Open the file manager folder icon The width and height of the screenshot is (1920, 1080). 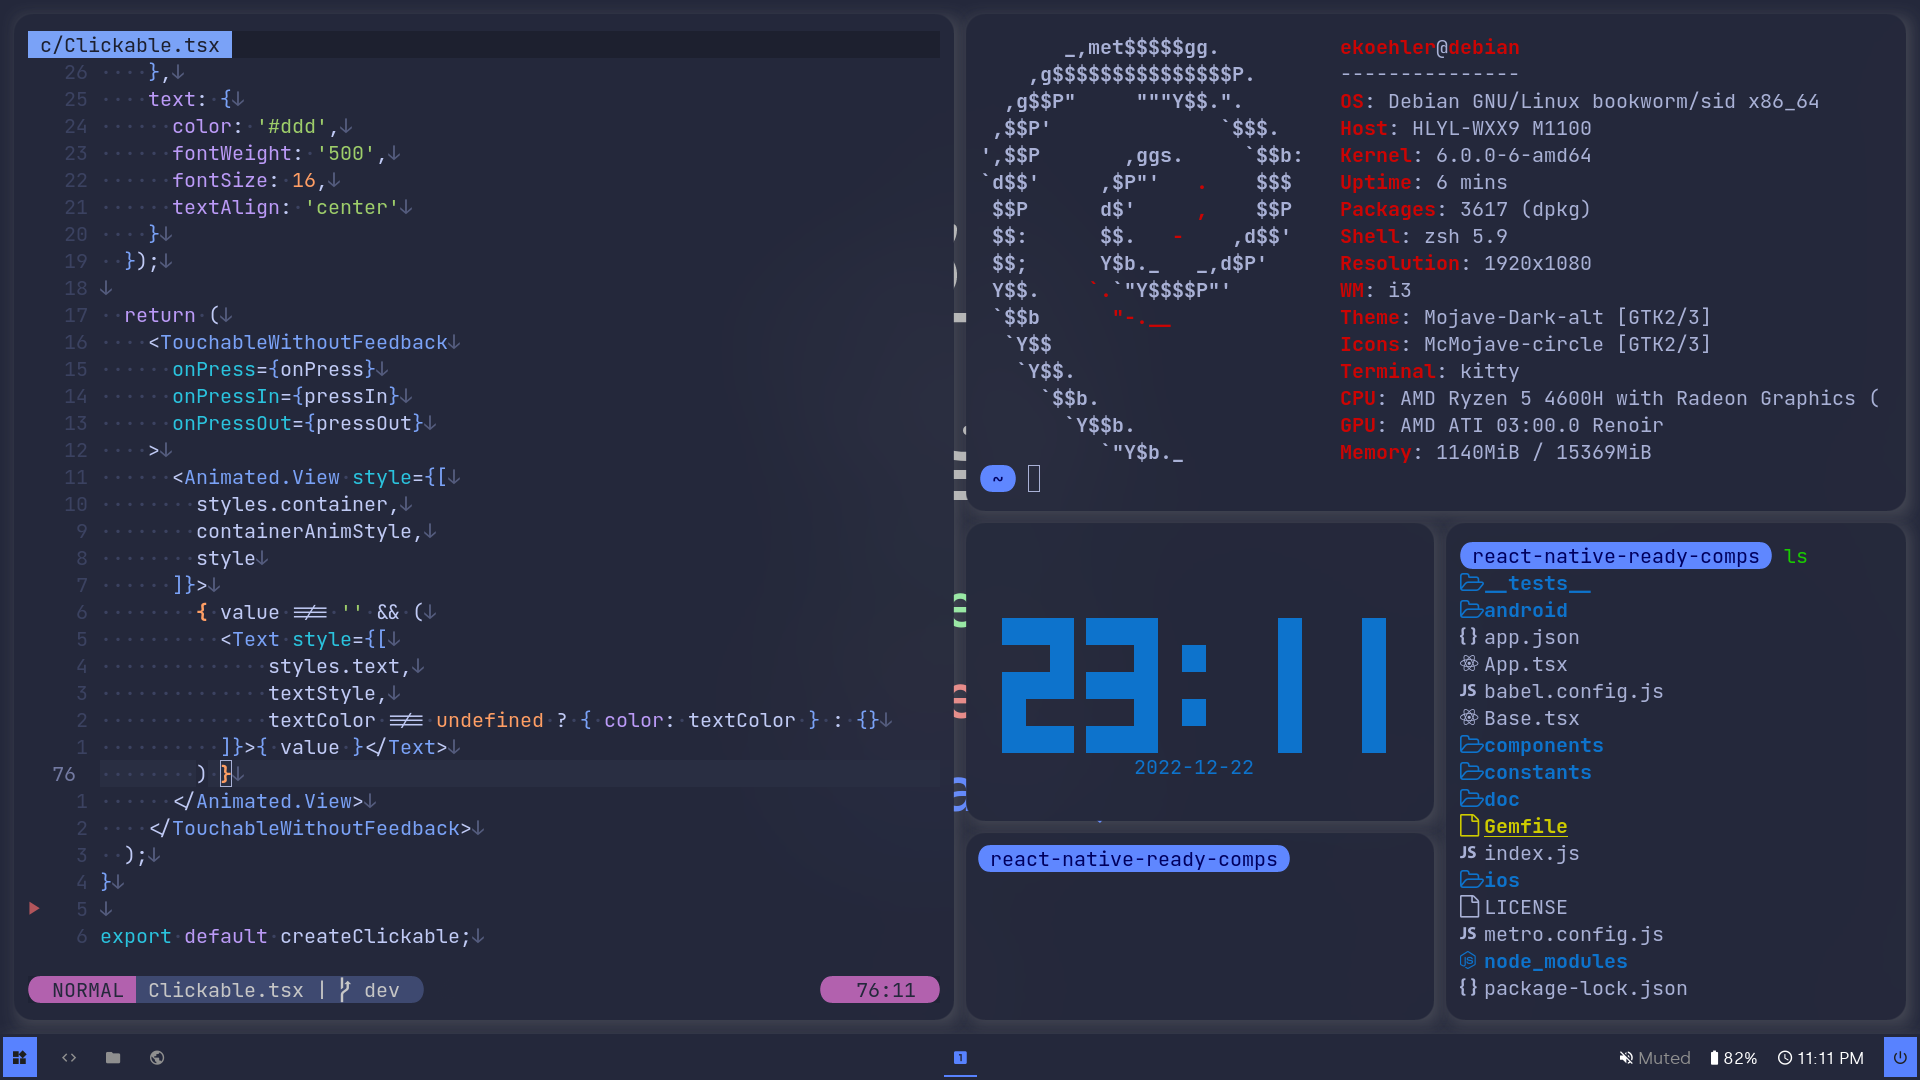[113, 1057]
